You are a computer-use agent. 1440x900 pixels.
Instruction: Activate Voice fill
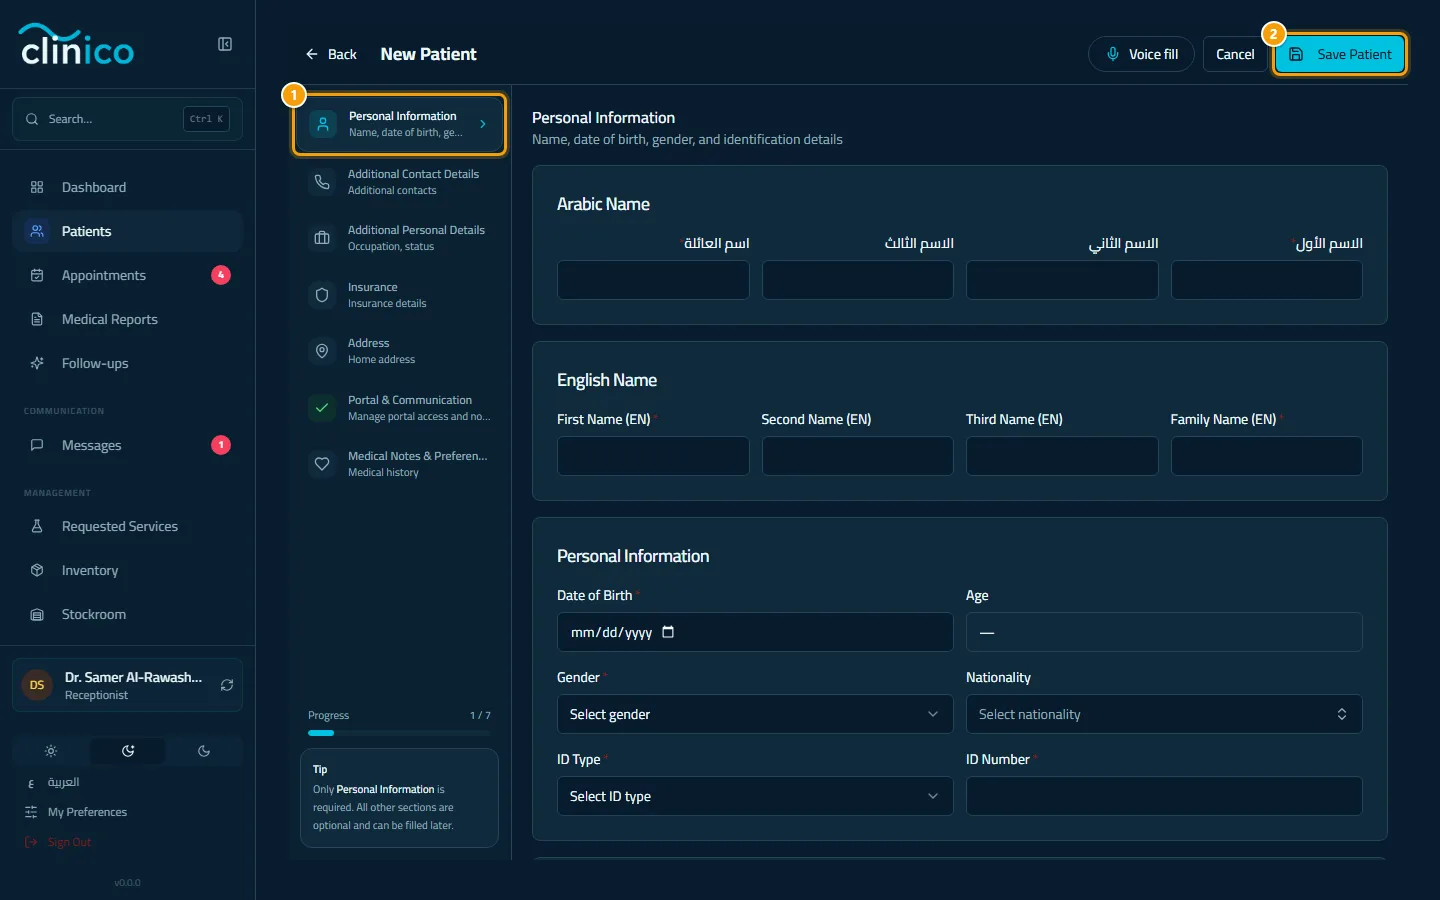pyautogui.click(x=1141, y=54)
